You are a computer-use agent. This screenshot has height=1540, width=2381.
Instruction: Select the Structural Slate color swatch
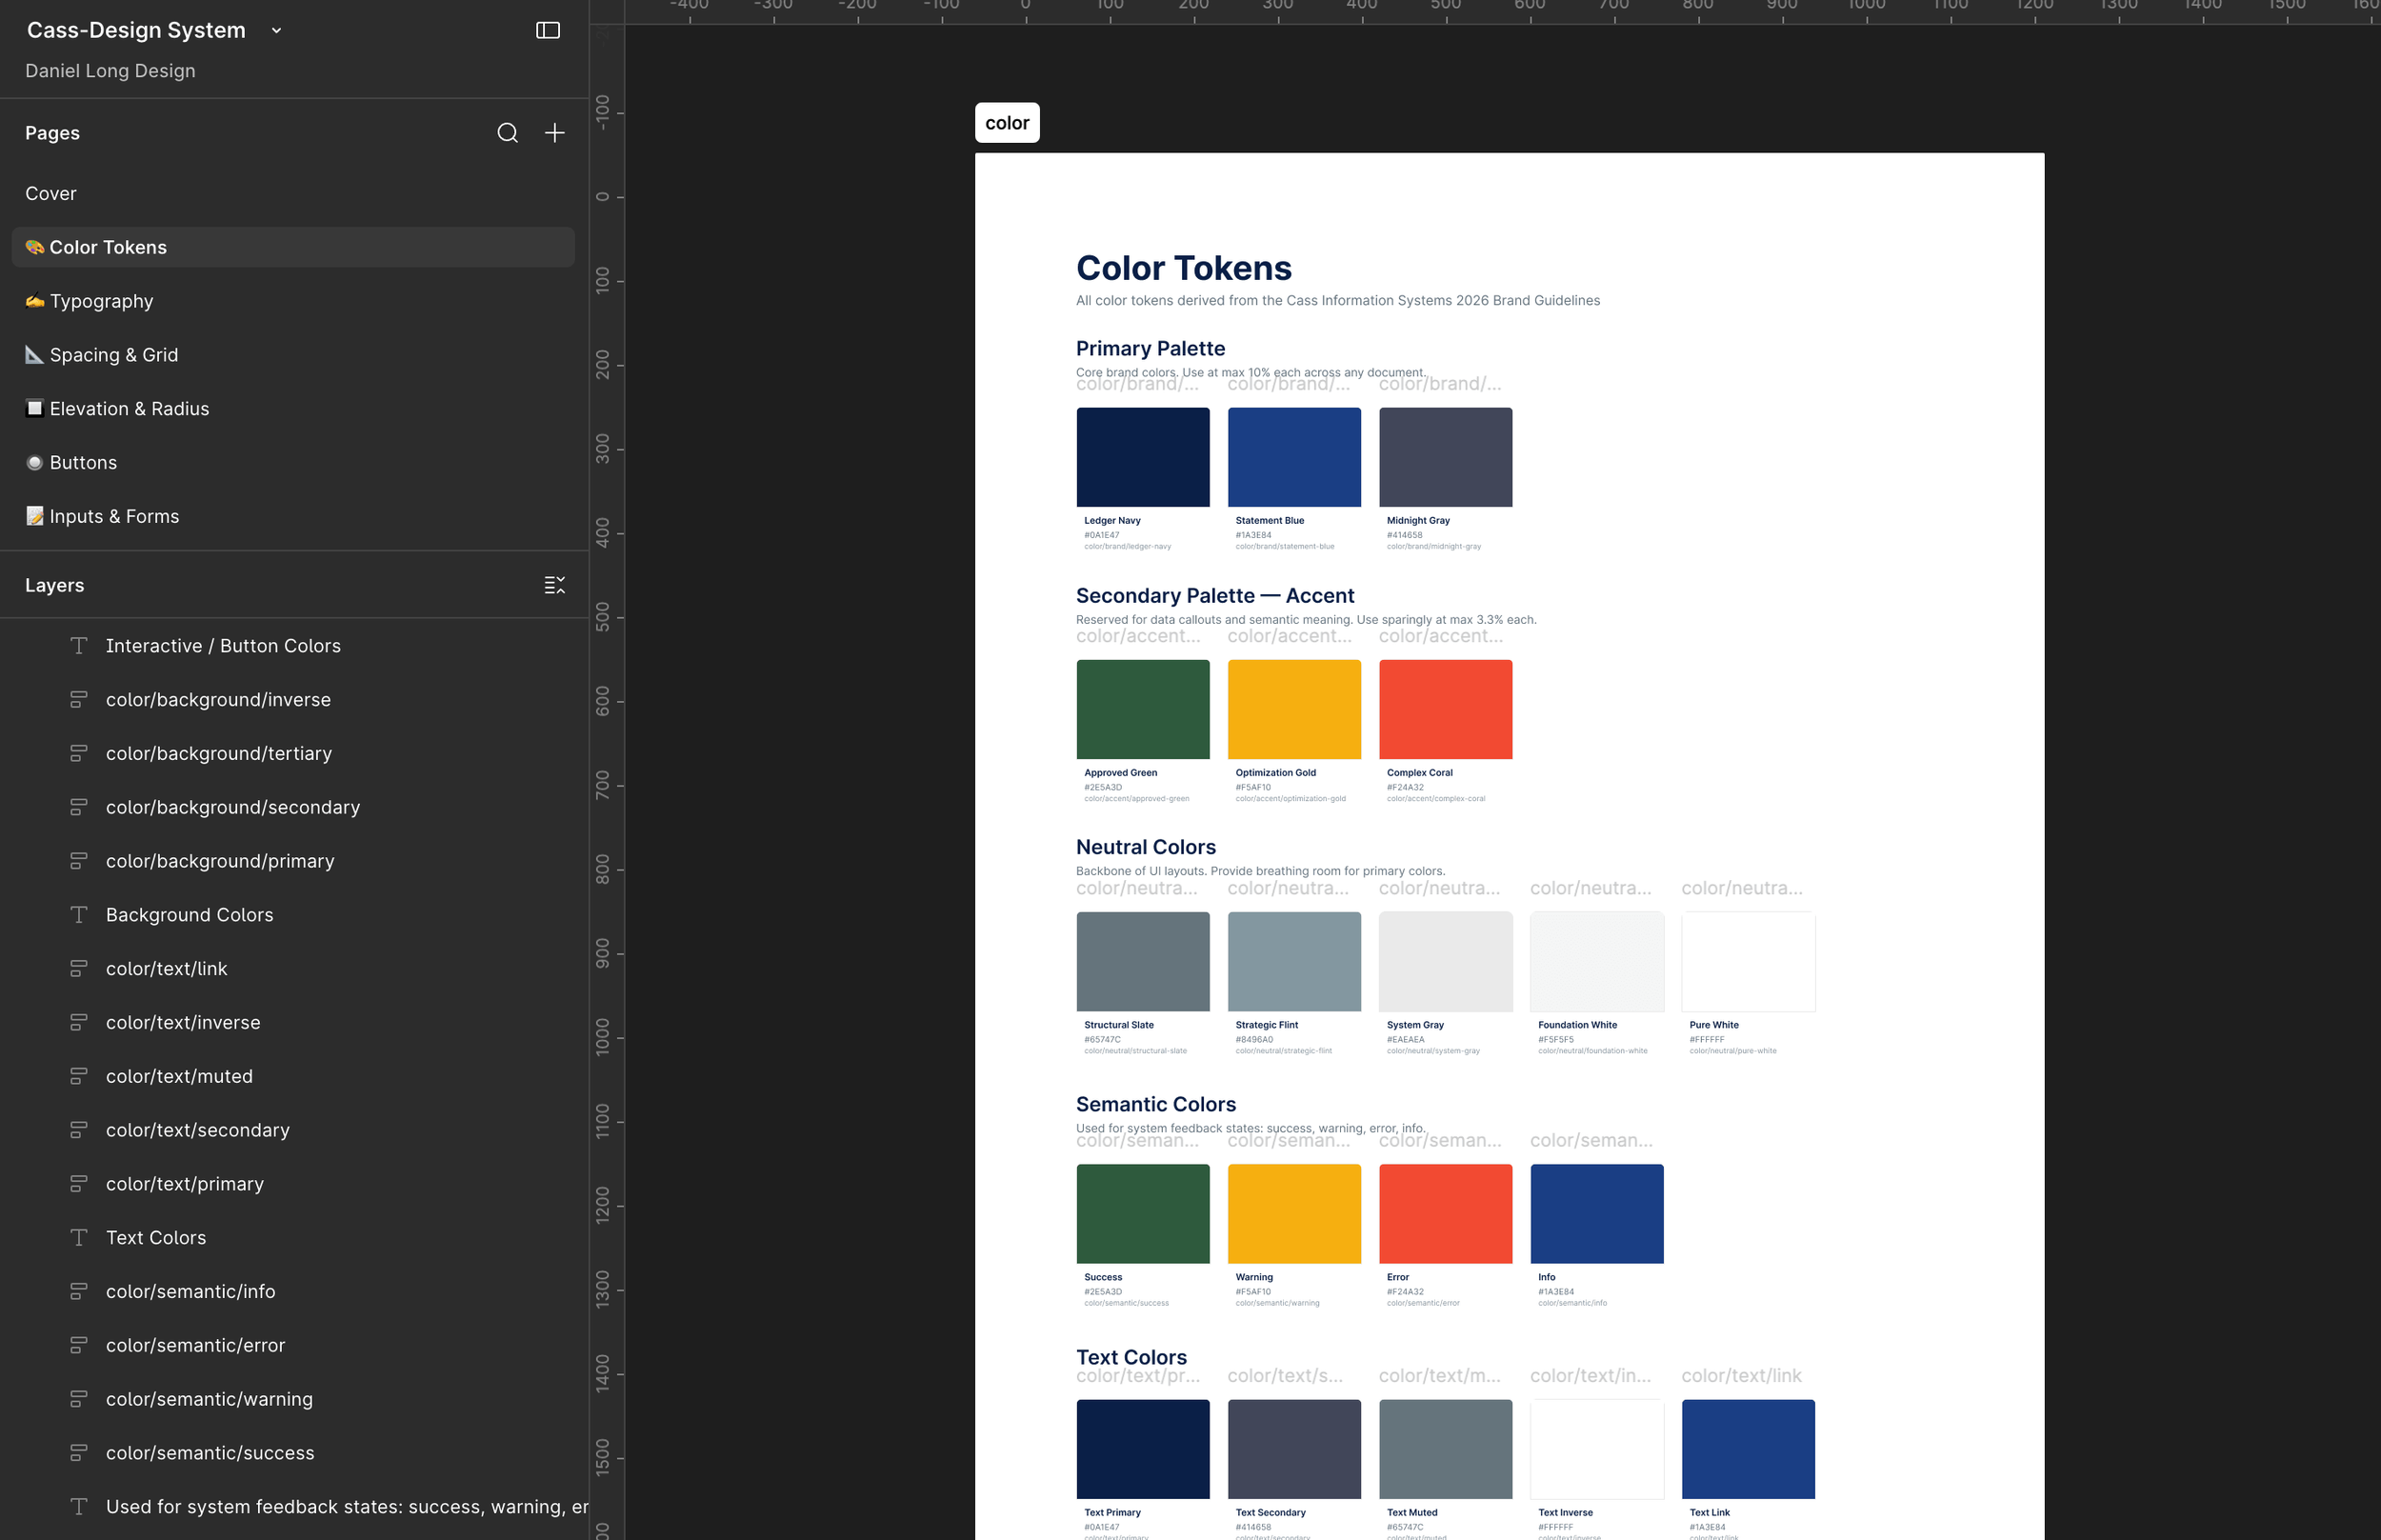click(1143, 961)
